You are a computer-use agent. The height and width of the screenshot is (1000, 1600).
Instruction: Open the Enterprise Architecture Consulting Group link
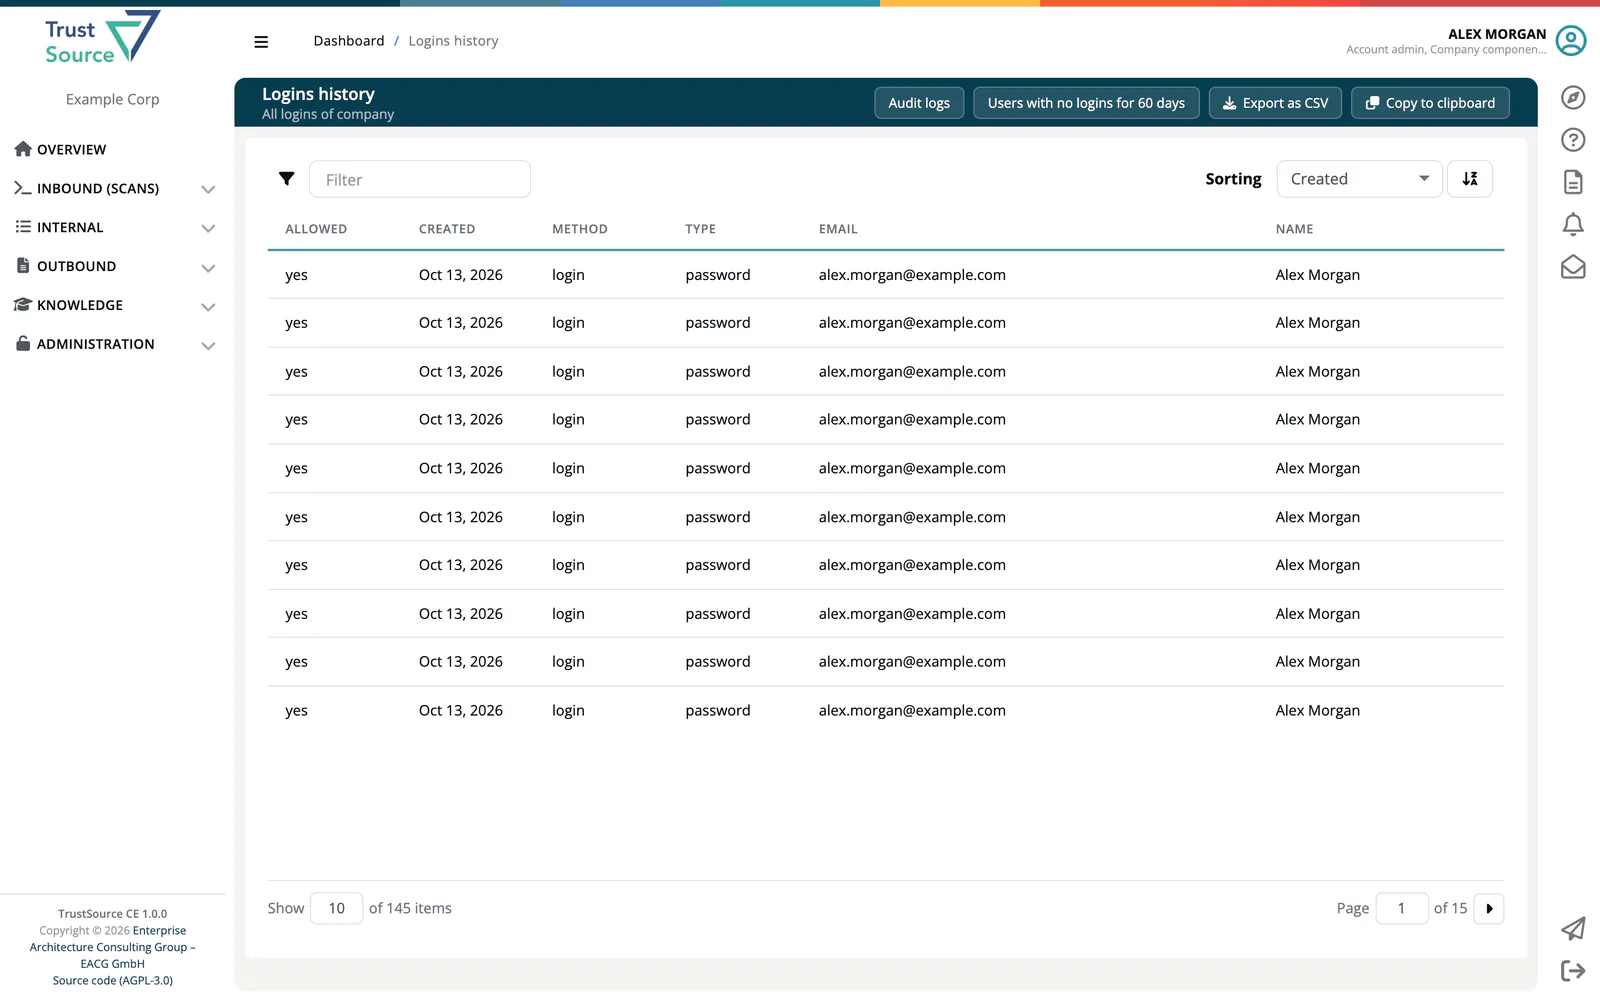(x=113, y=947)
